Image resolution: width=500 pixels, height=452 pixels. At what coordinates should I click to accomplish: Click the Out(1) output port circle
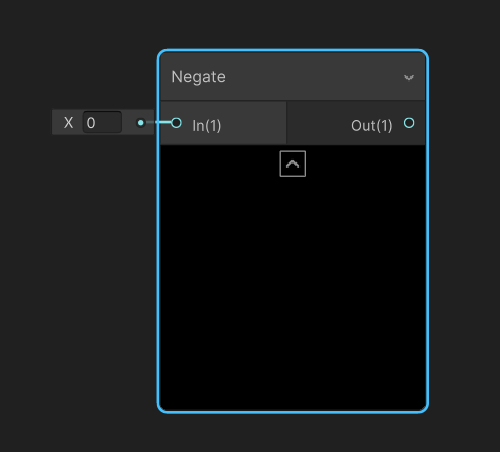(409, 123)
